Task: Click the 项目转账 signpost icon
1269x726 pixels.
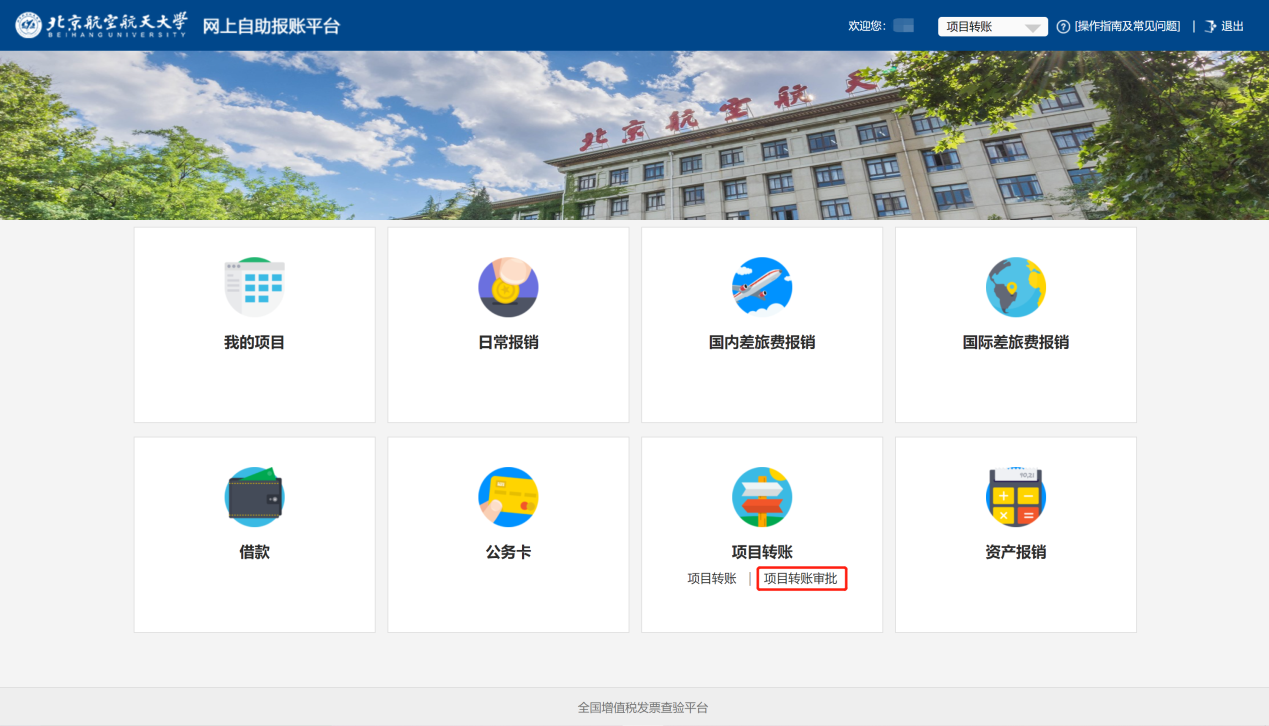Action: (762, 497)
